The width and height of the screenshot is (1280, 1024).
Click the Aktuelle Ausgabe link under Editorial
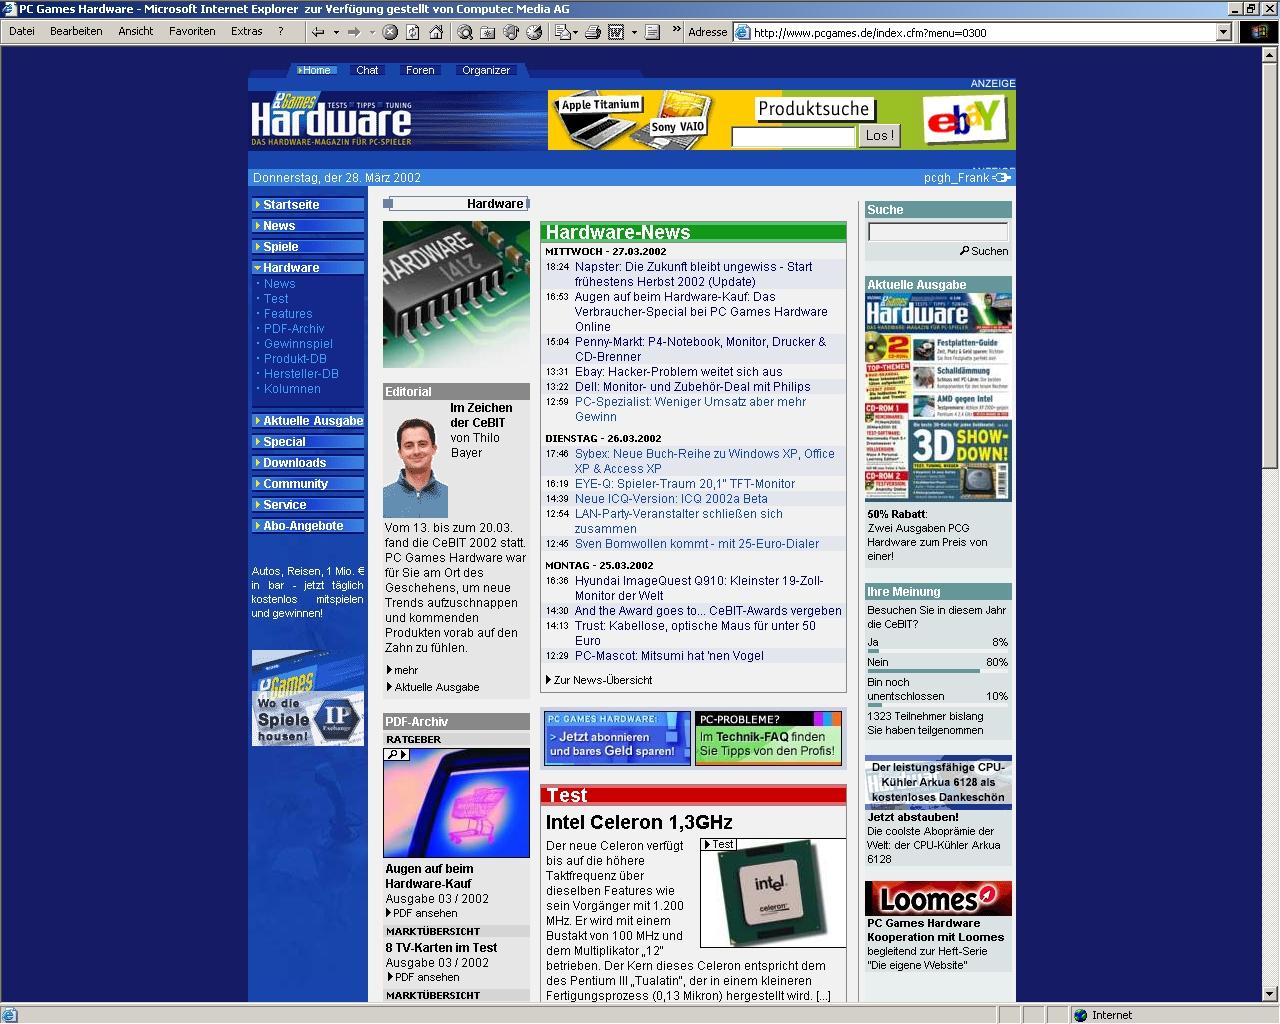(x=436, y=687)
